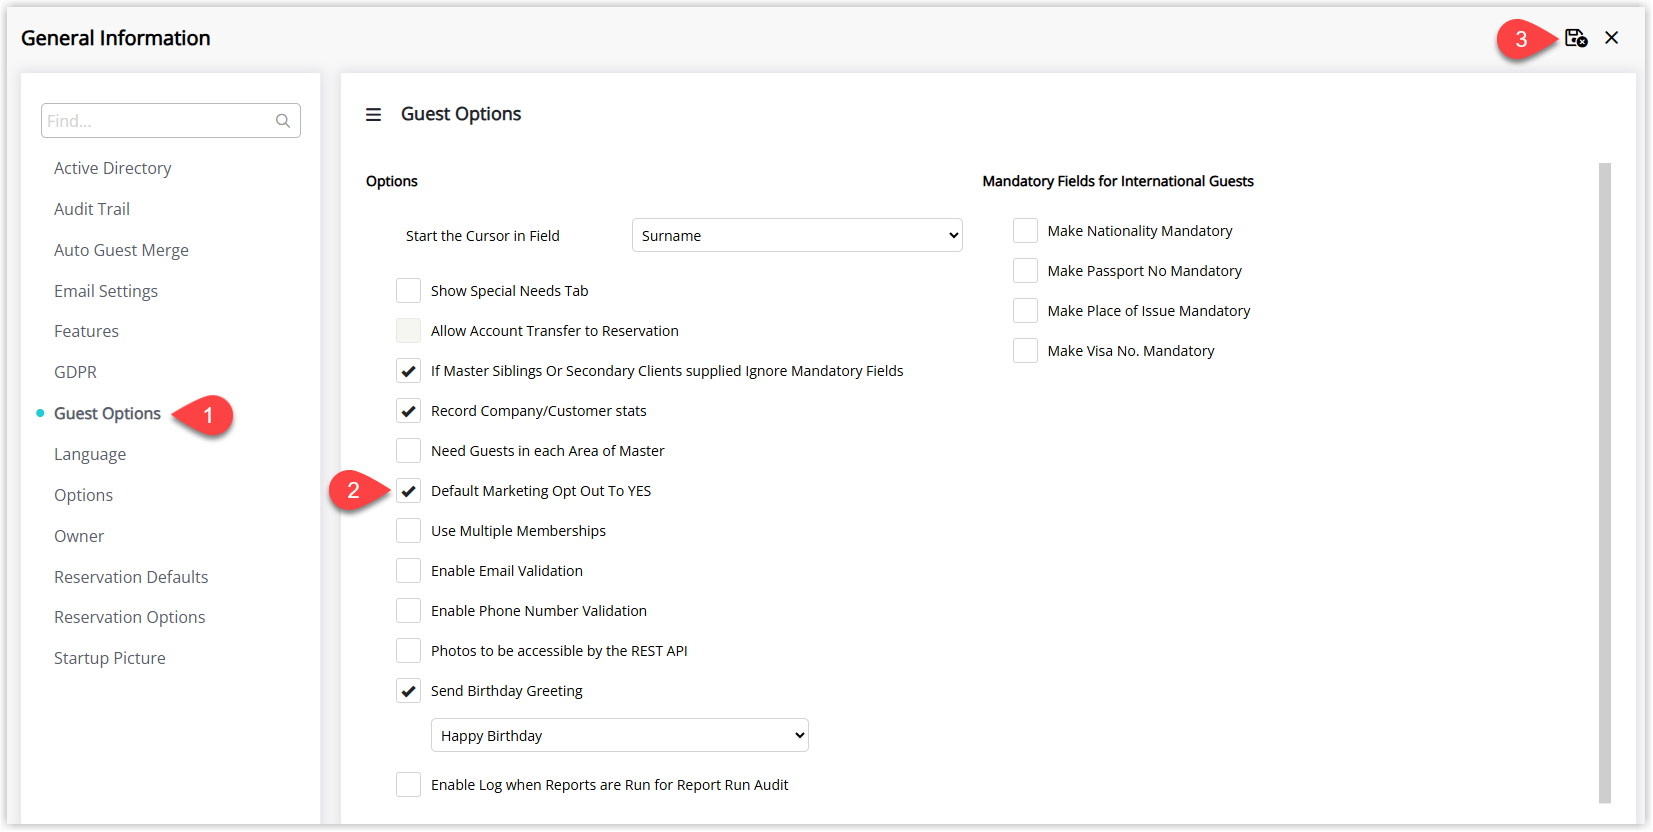Check Make Visa No. Mandatory
Viewport: 1653px width, 832px height.
1025,351
